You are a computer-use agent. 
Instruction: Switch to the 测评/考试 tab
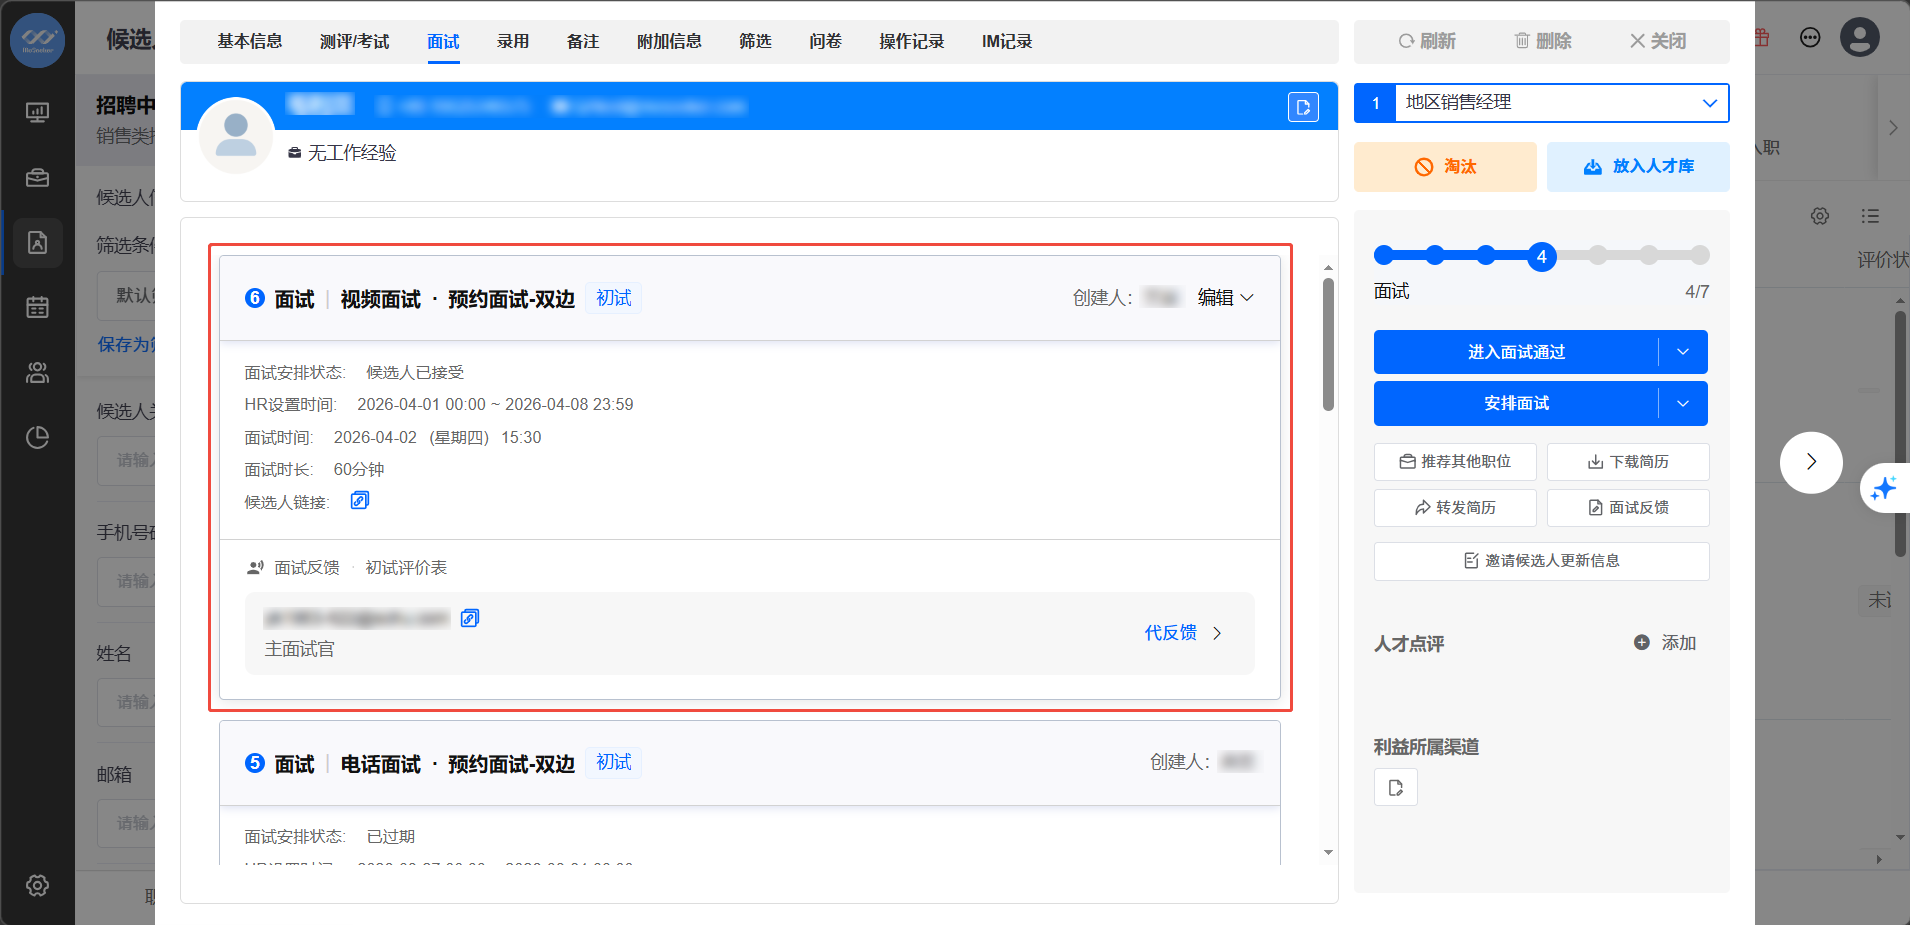point(355,41)
